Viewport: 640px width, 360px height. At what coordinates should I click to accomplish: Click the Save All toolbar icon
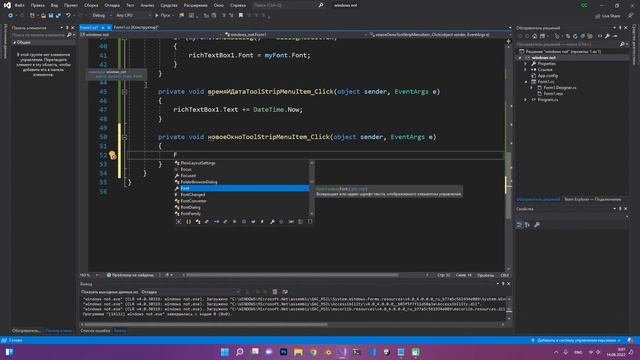click(58, 16)
